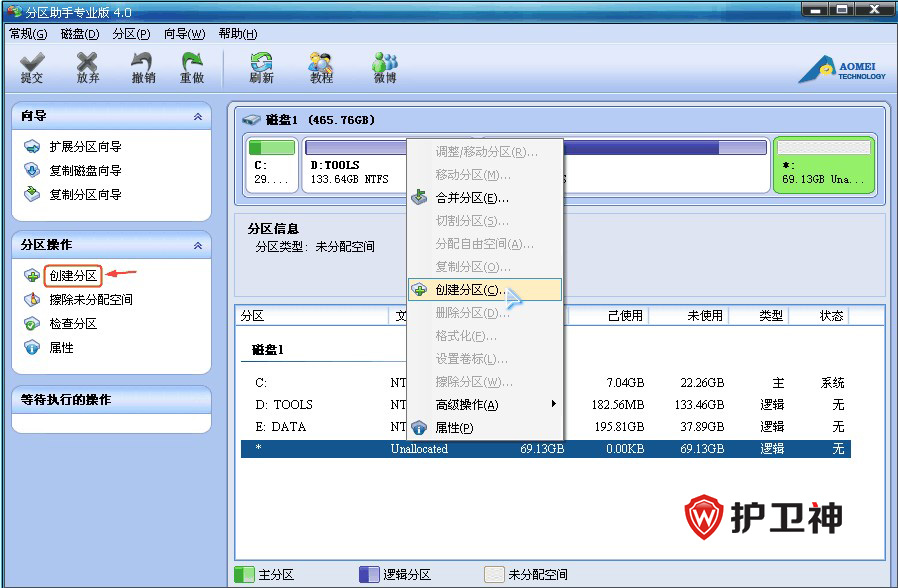Click the 195.81GB used value
This screenshot has width=898, height=588.
[619, 427]
